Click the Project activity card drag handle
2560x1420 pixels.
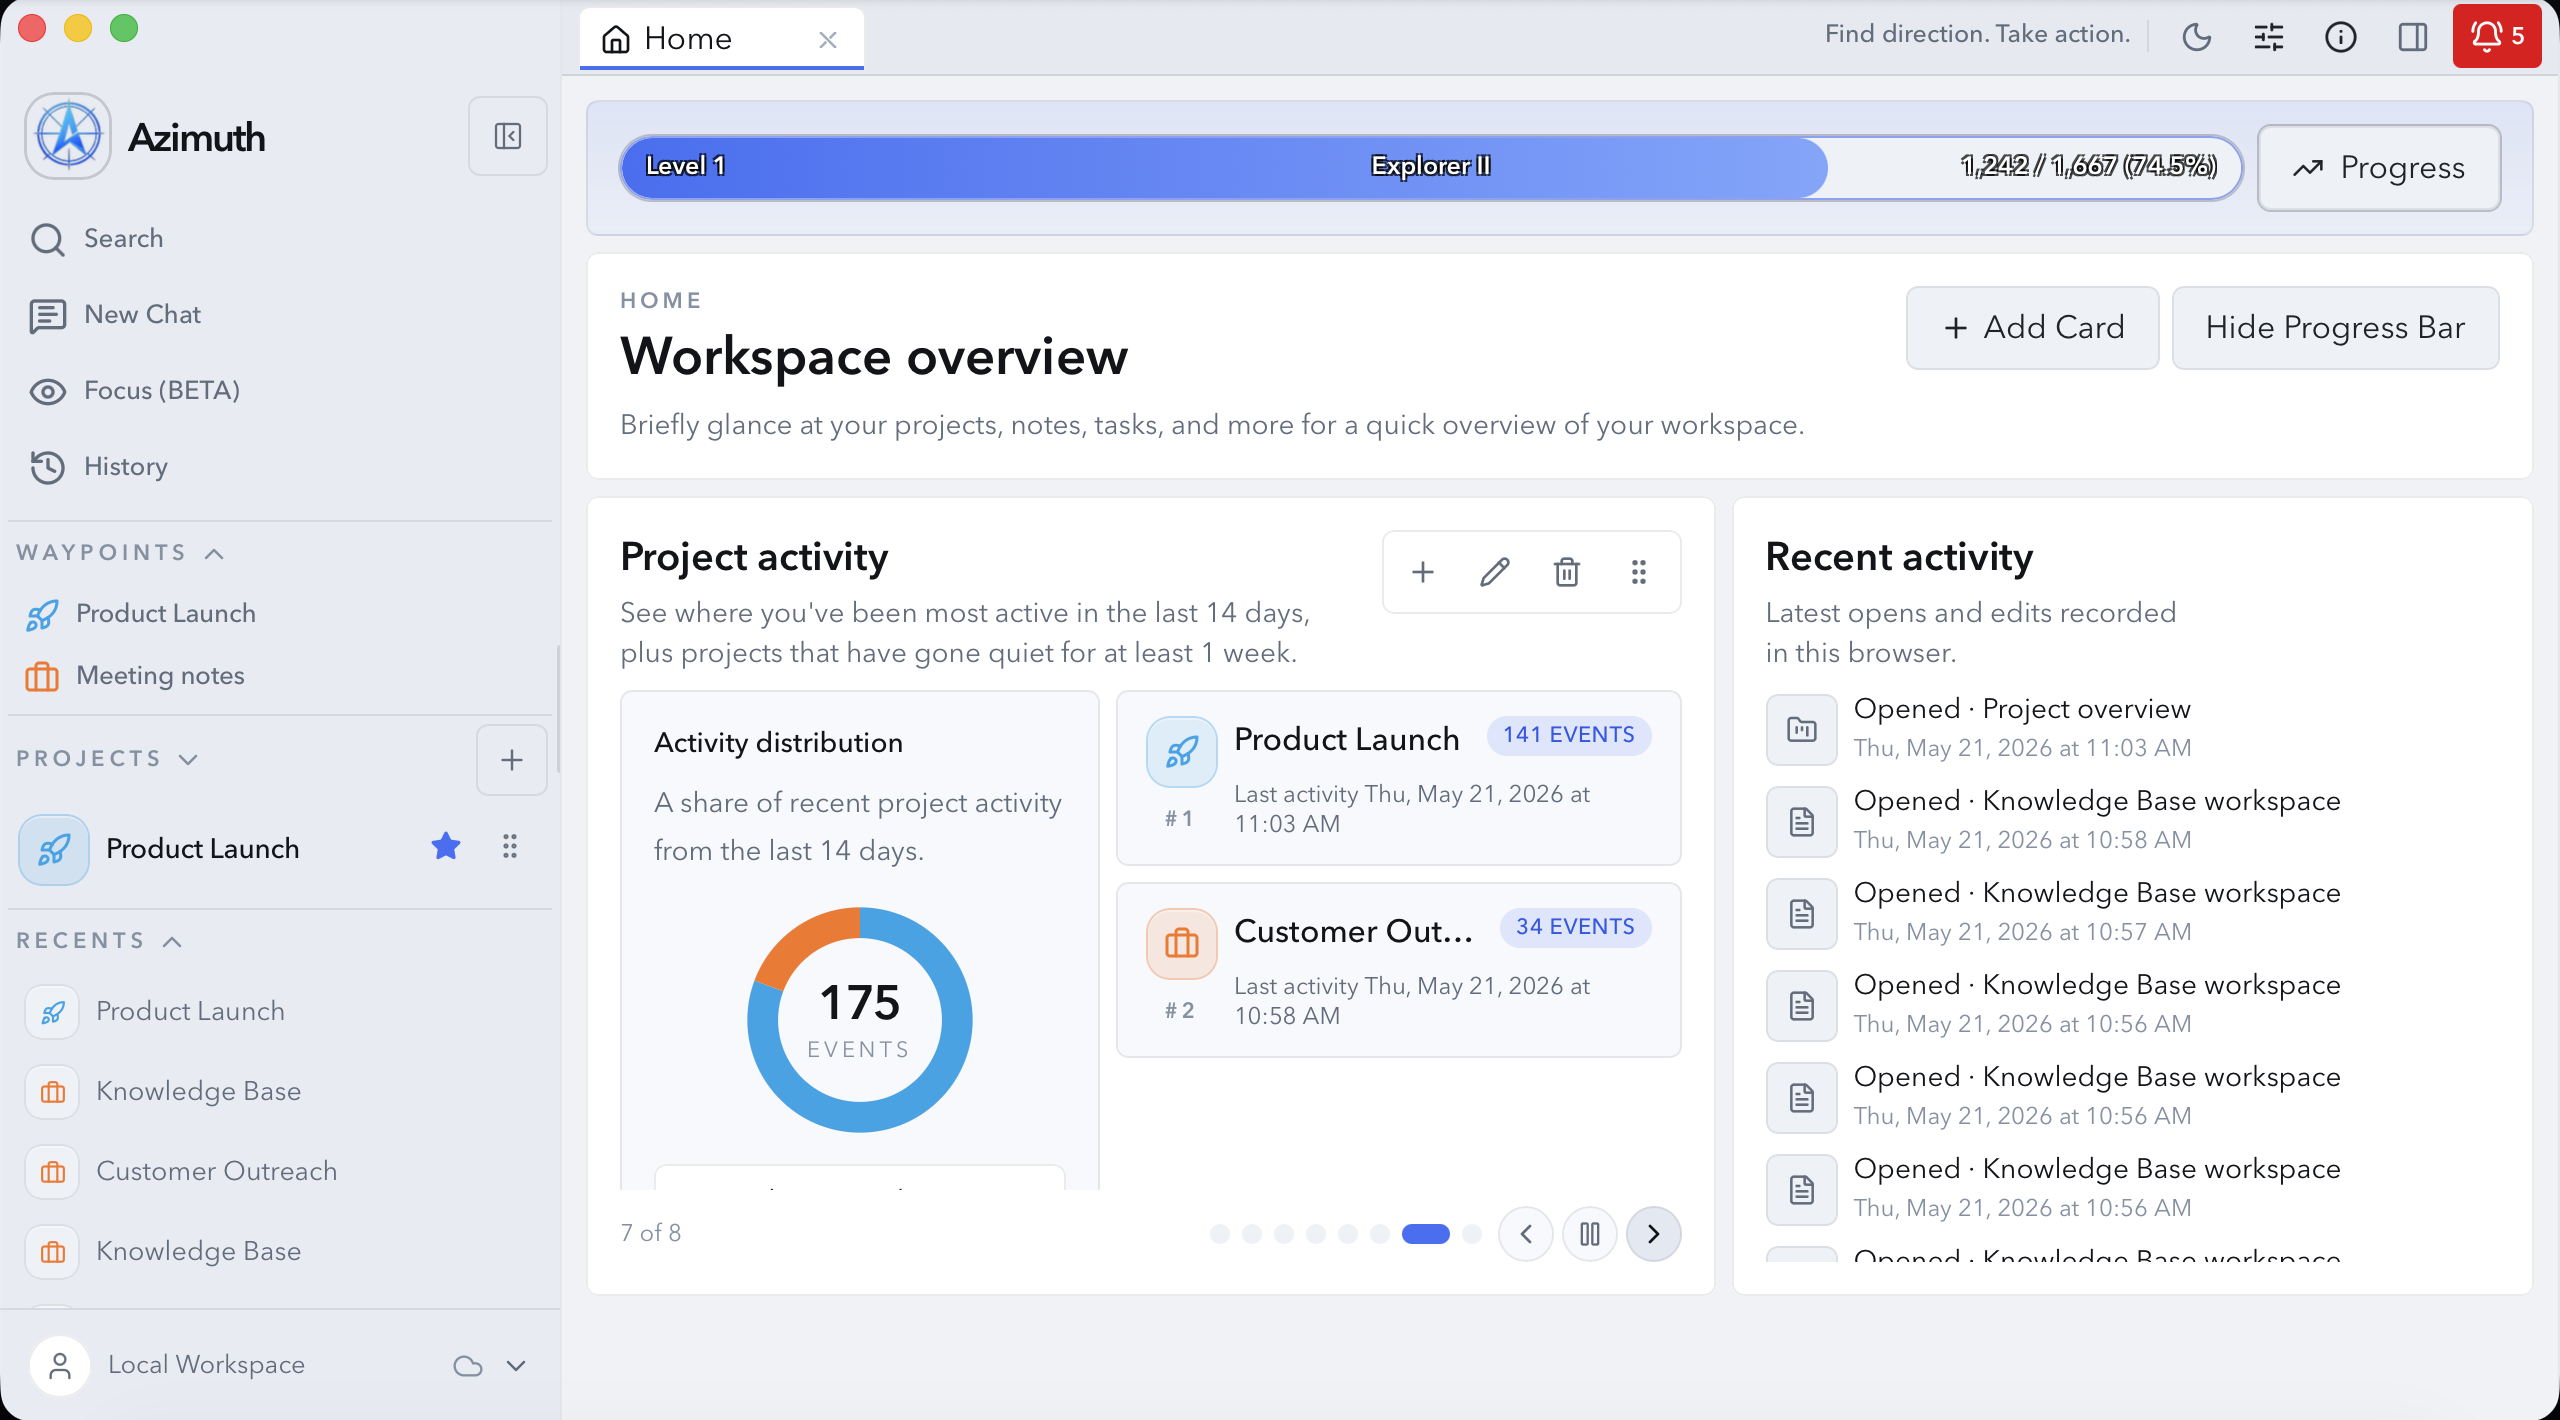[1639, 572]
